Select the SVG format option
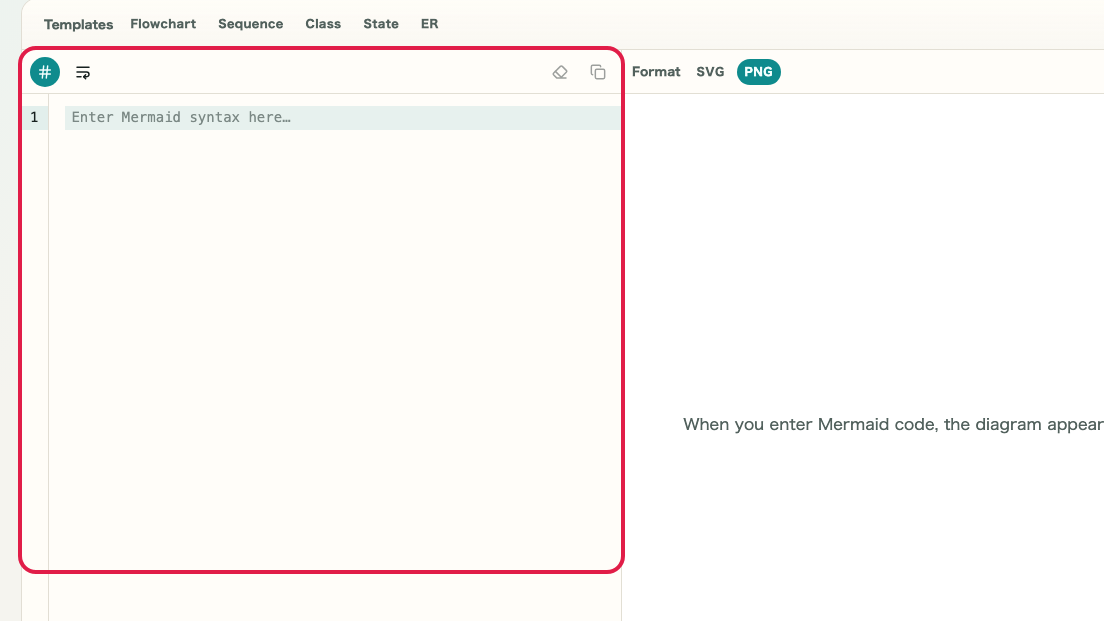1104x621 pixels. 710,72
